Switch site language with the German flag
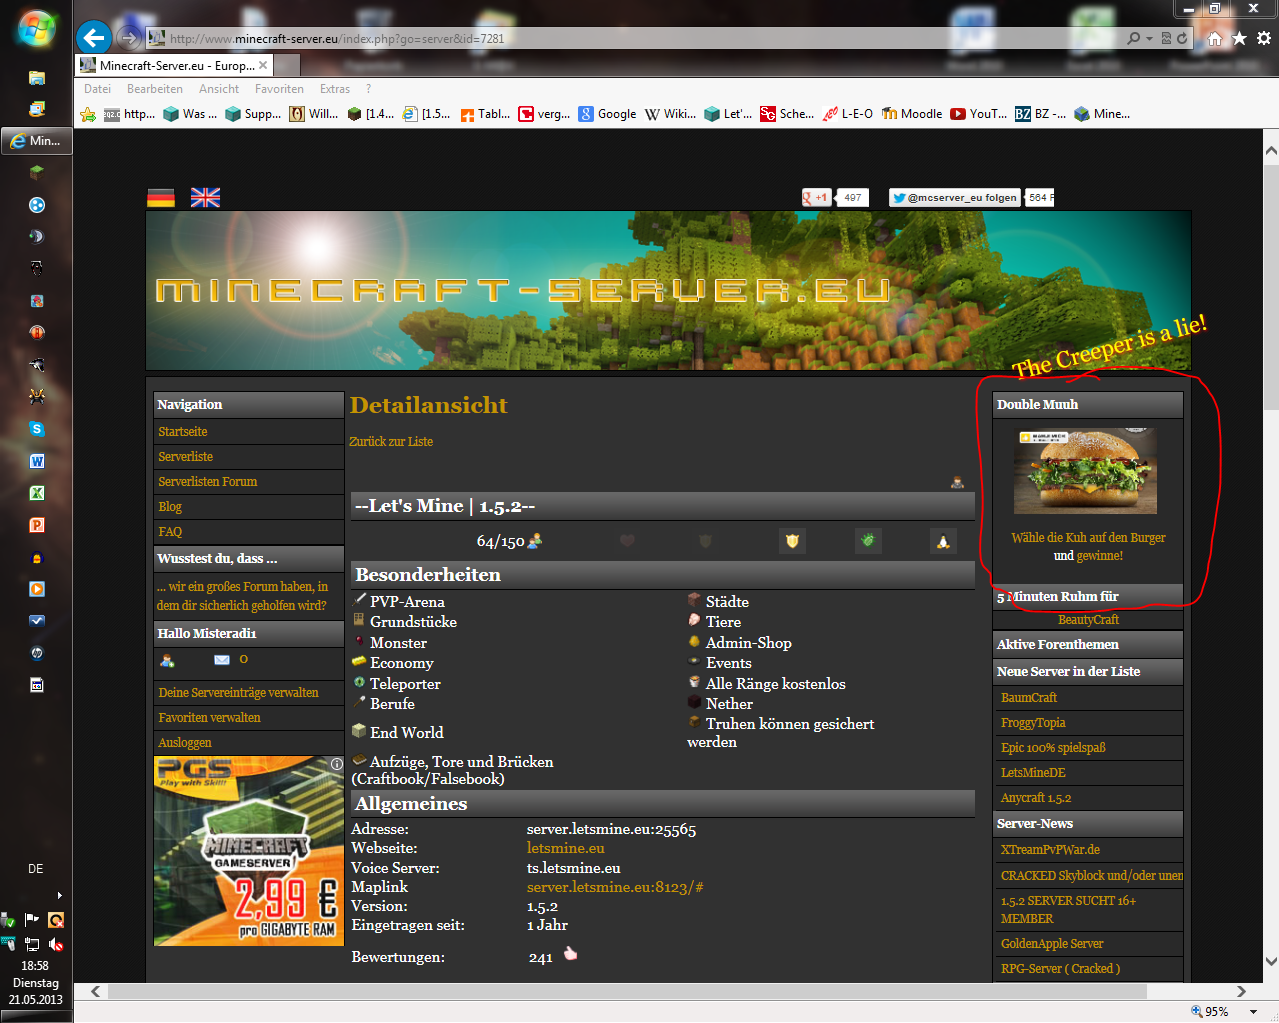Image resolution: width=1279 pixels, height=1023 pixels. [161, 198]
